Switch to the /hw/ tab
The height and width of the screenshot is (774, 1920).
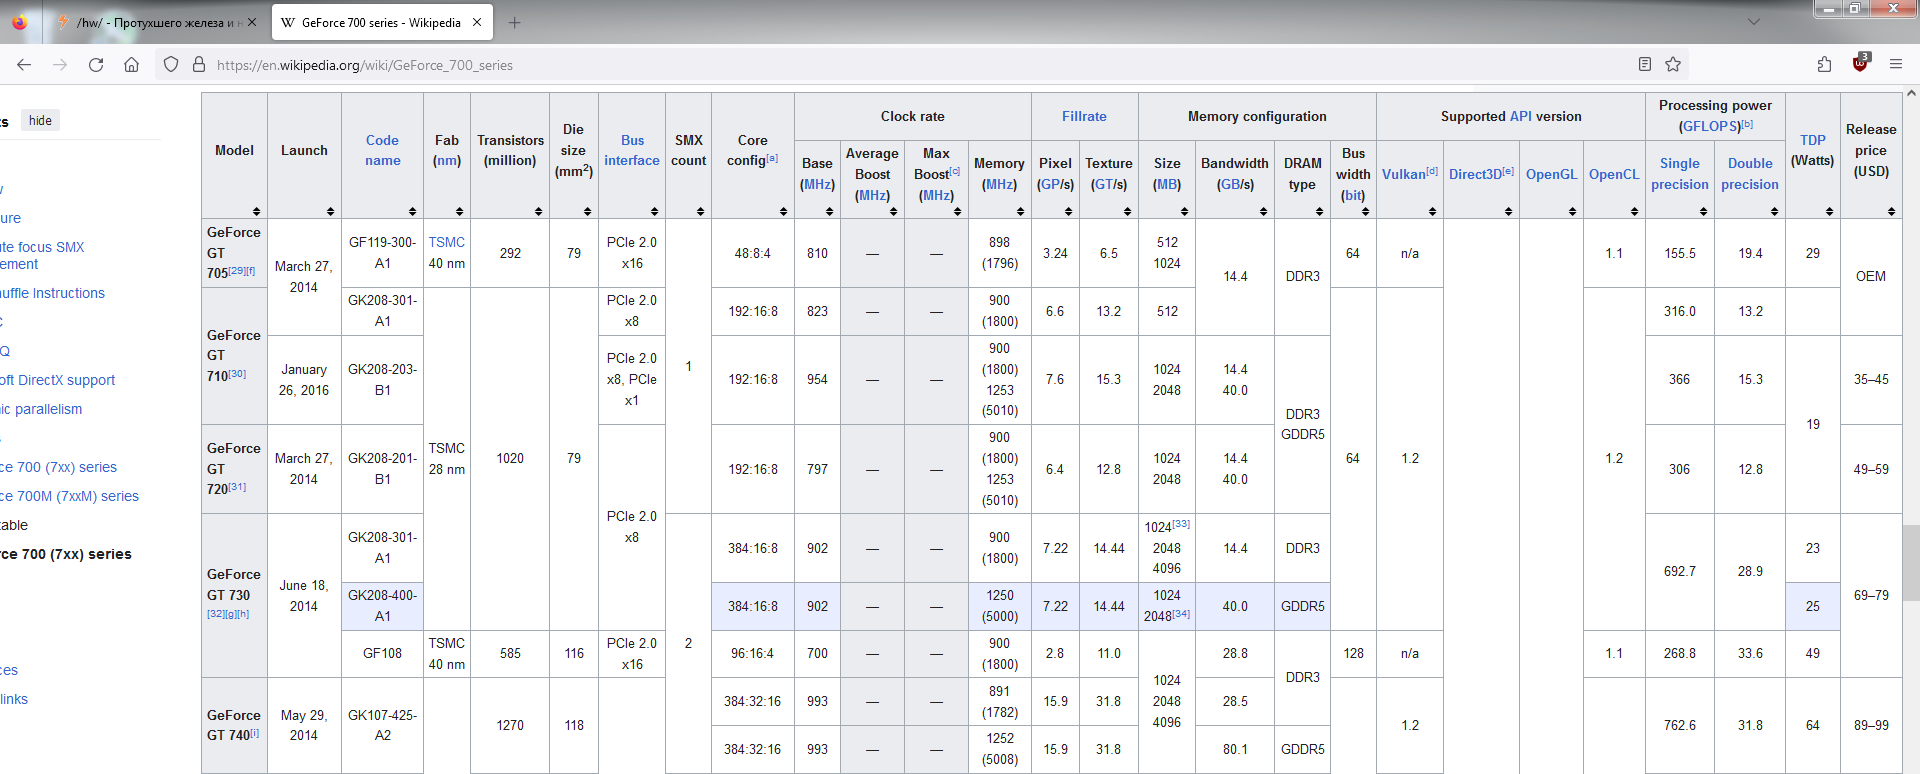pos(150,22)
